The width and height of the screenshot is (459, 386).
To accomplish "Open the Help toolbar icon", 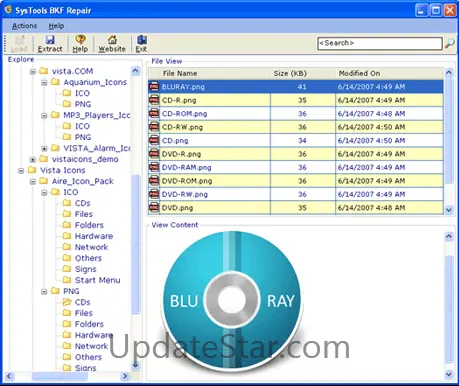I will 80,44.
